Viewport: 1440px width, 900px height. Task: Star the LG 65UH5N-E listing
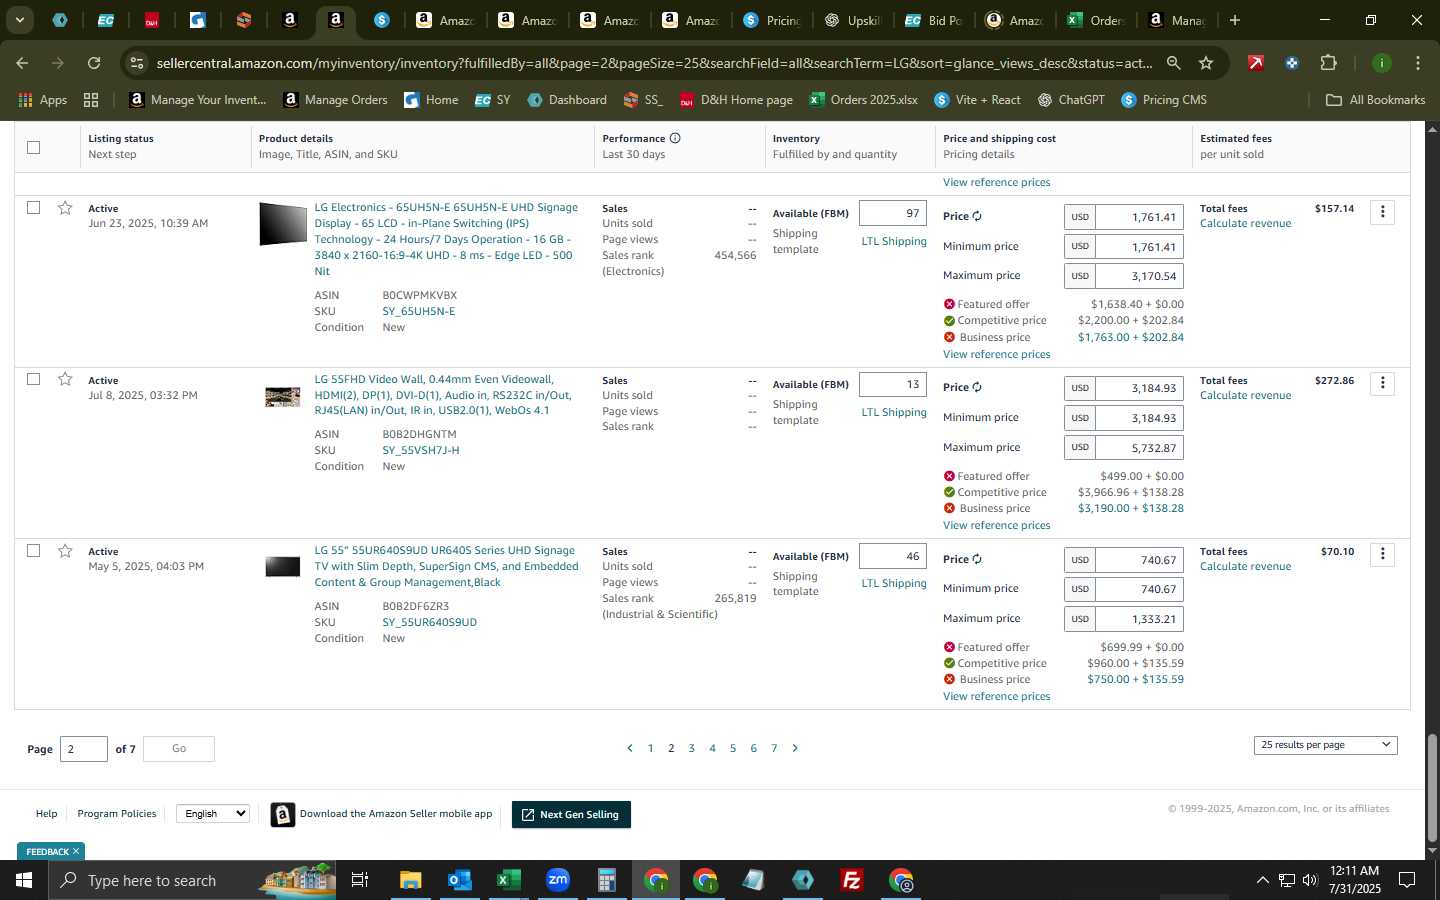click(x=65, y=208)
